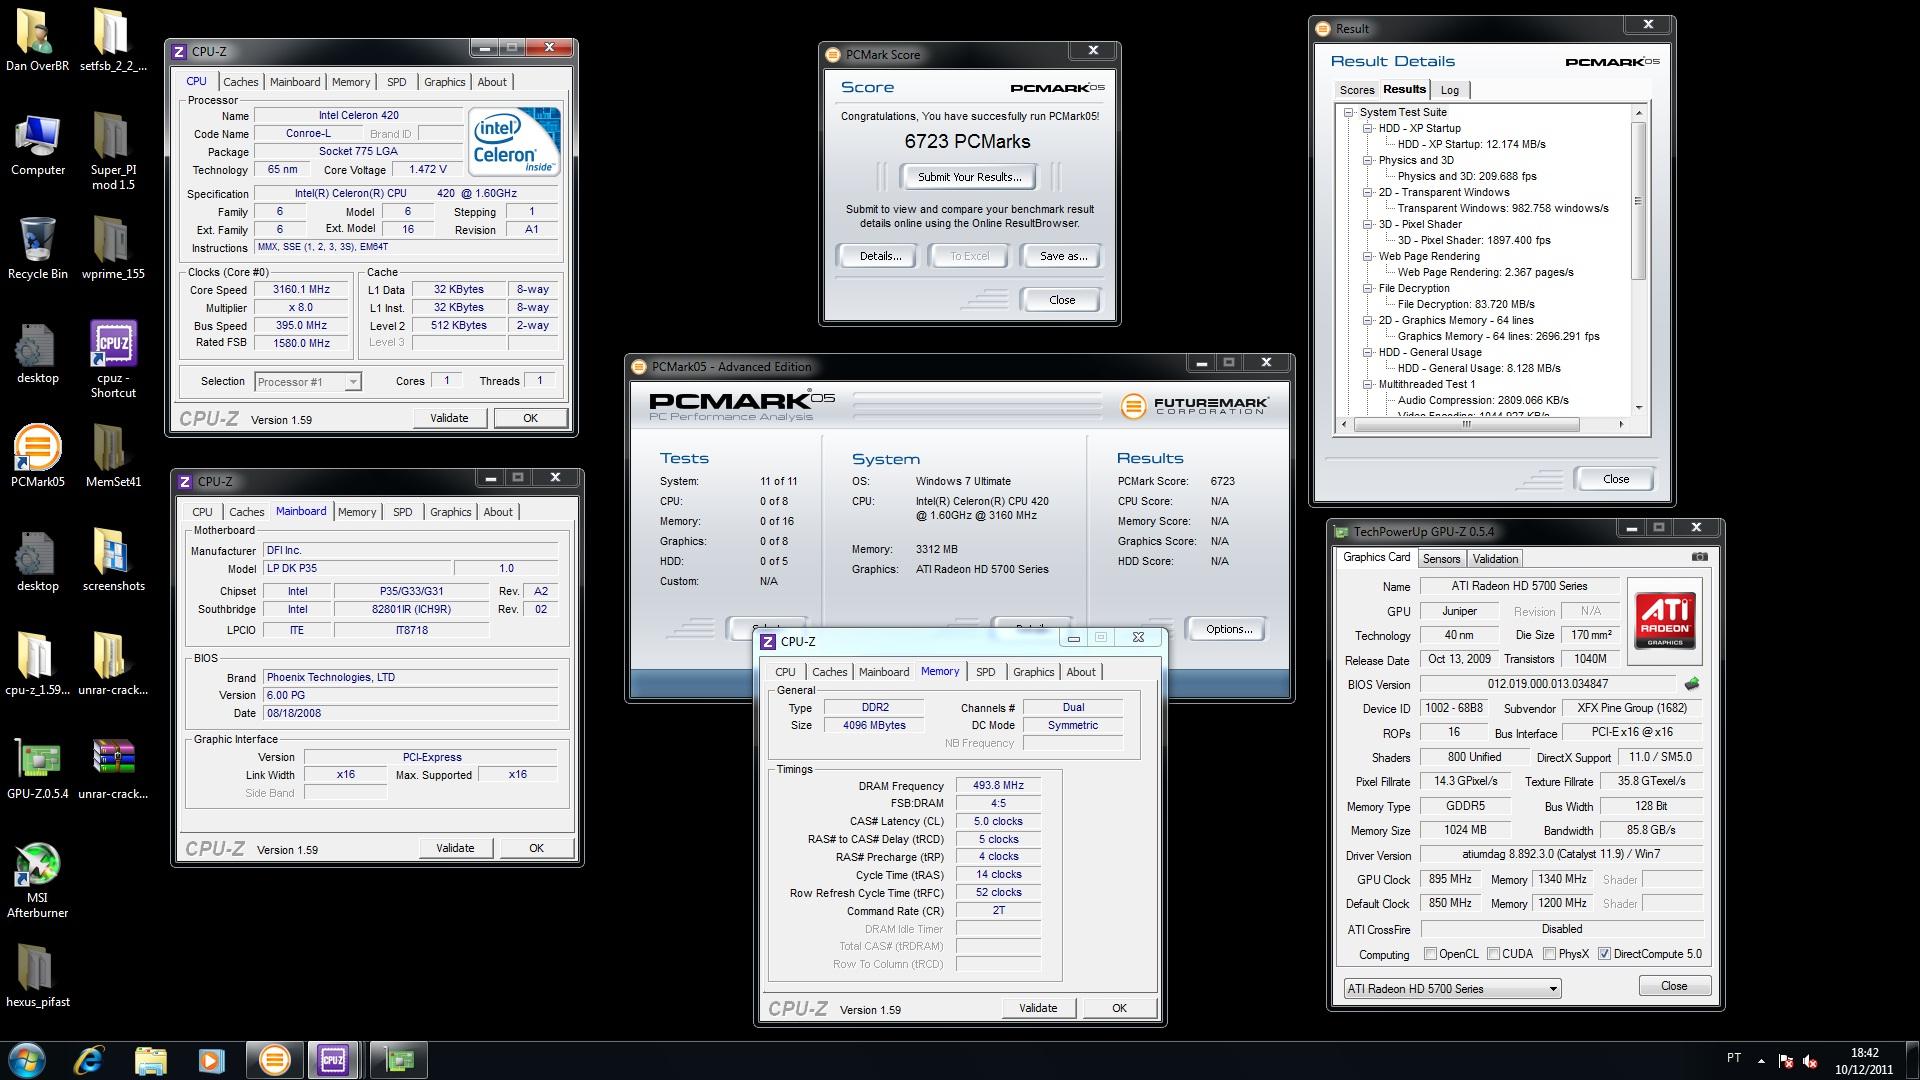1920x1080 pixels.
Task: Open Windows Media Player from the taskbar
Action: (211, 1060)
